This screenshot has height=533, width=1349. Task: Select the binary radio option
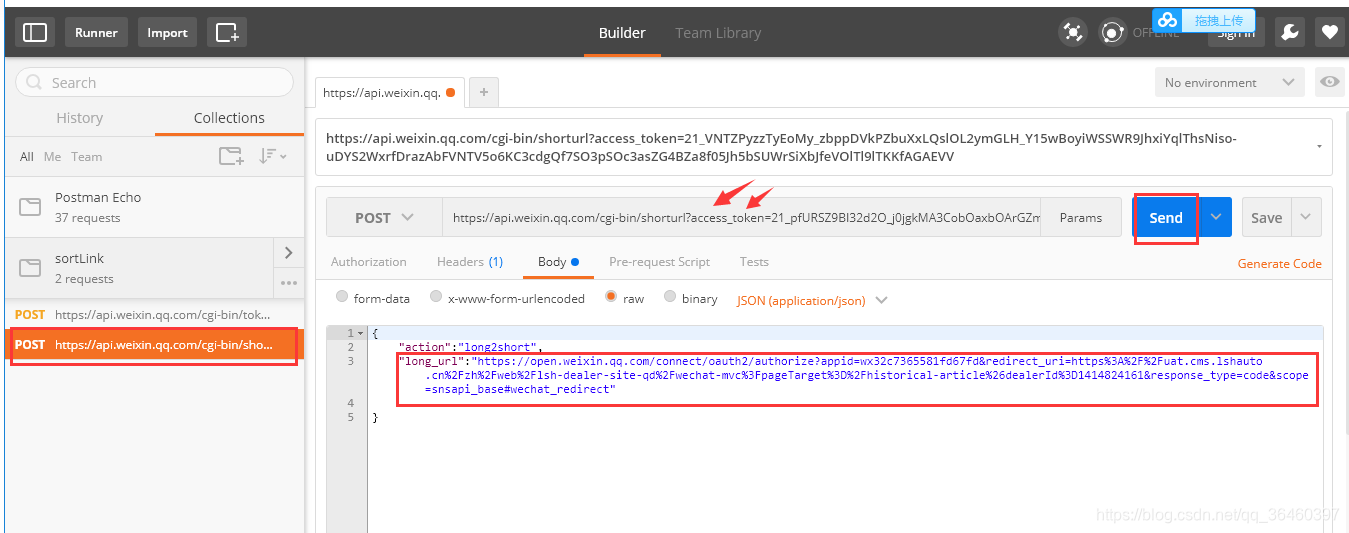coord(669,297)
